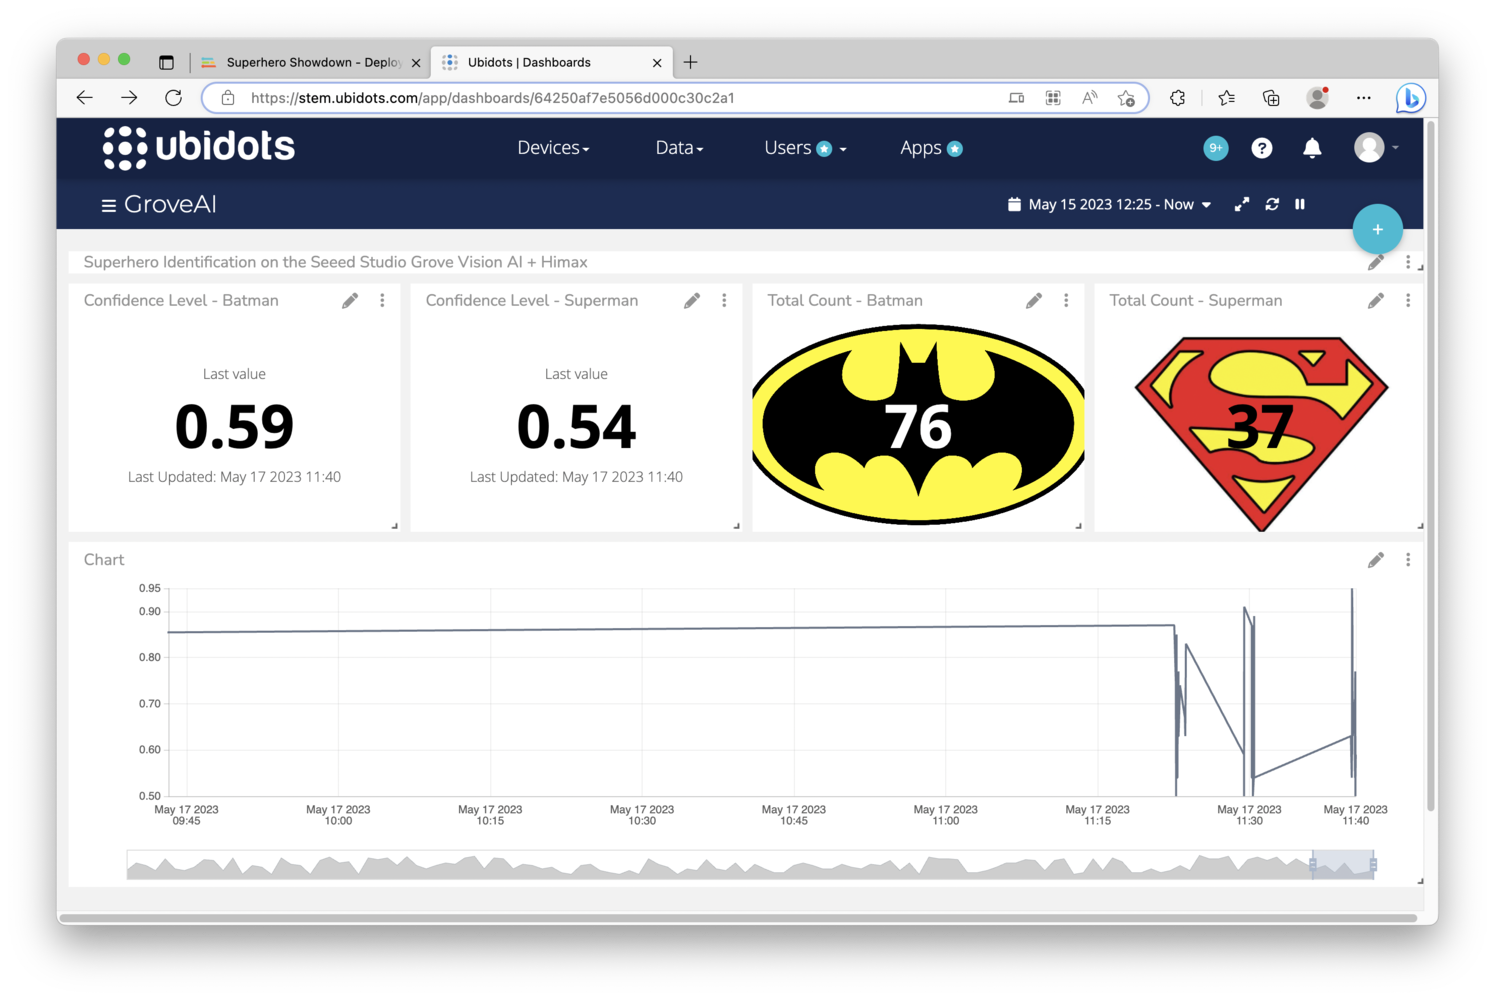
Task: Open the Users menu
Action: pos(805,148)
